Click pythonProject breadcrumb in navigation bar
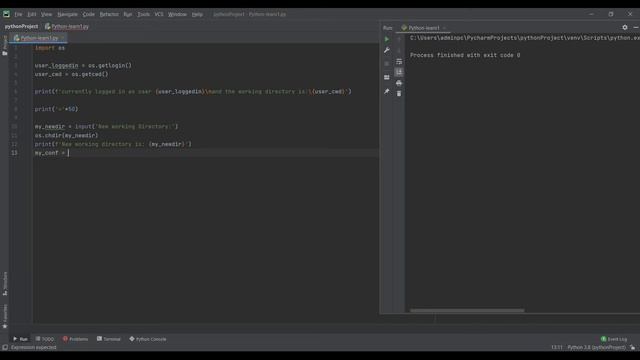The height and width of the screenshot is (360, 640). pos(21,27)
